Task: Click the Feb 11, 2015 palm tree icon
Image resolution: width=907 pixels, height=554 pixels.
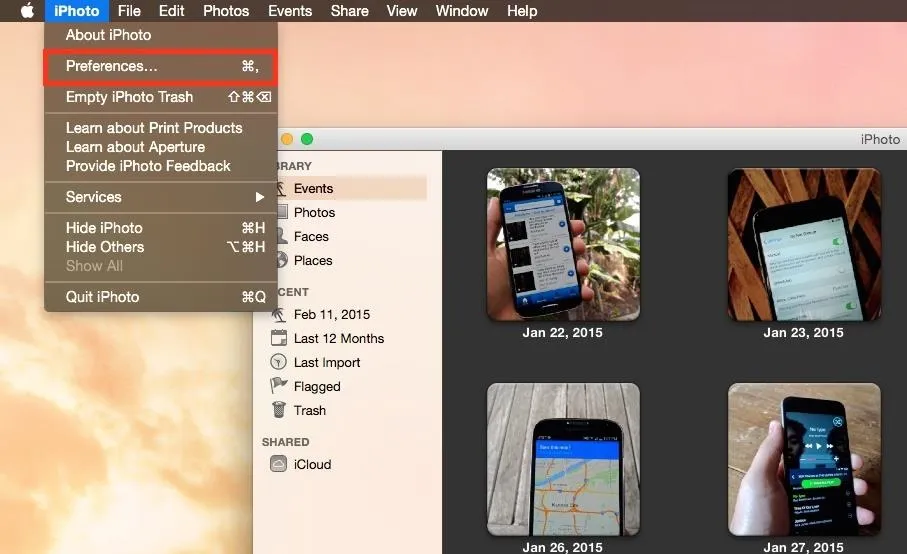Action: click(279, 315)
